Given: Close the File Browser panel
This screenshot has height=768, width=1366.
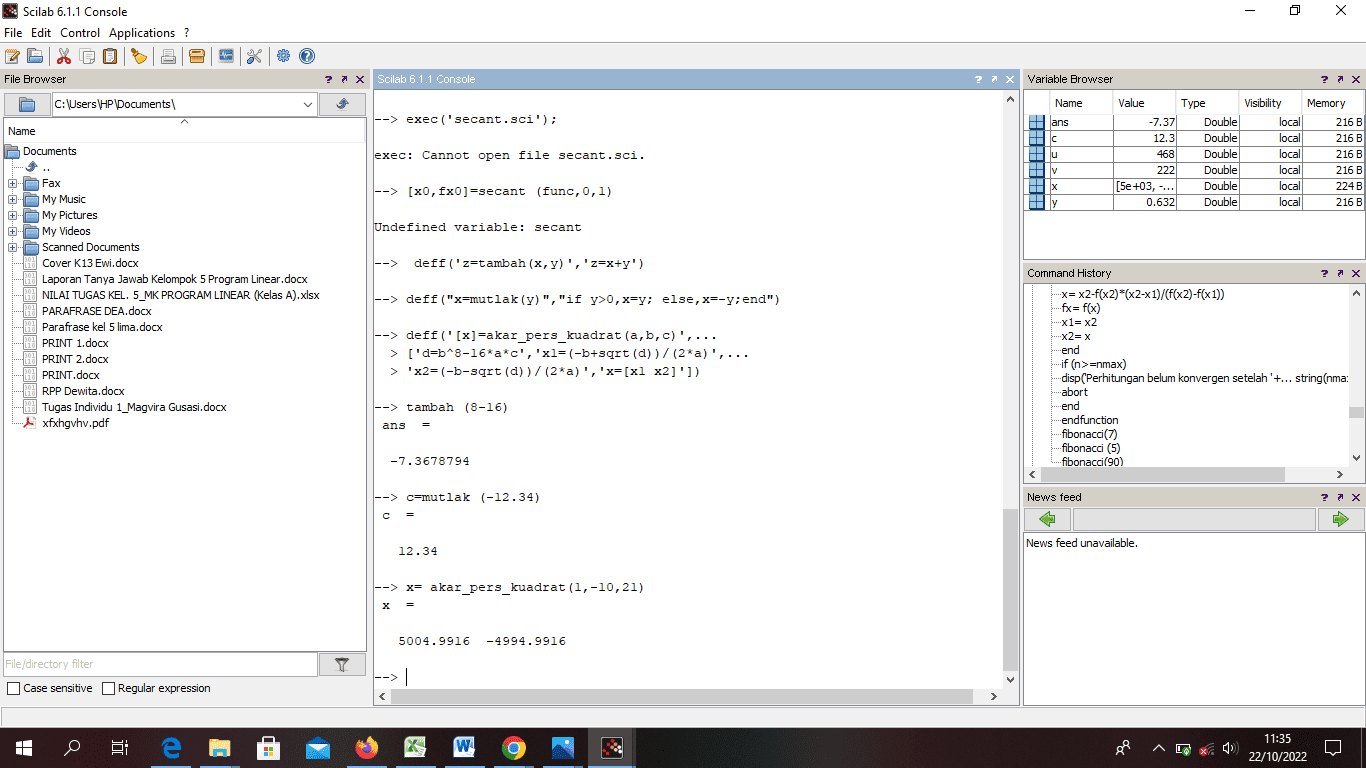Looking at the screenshot, I should tap(360, 79).
